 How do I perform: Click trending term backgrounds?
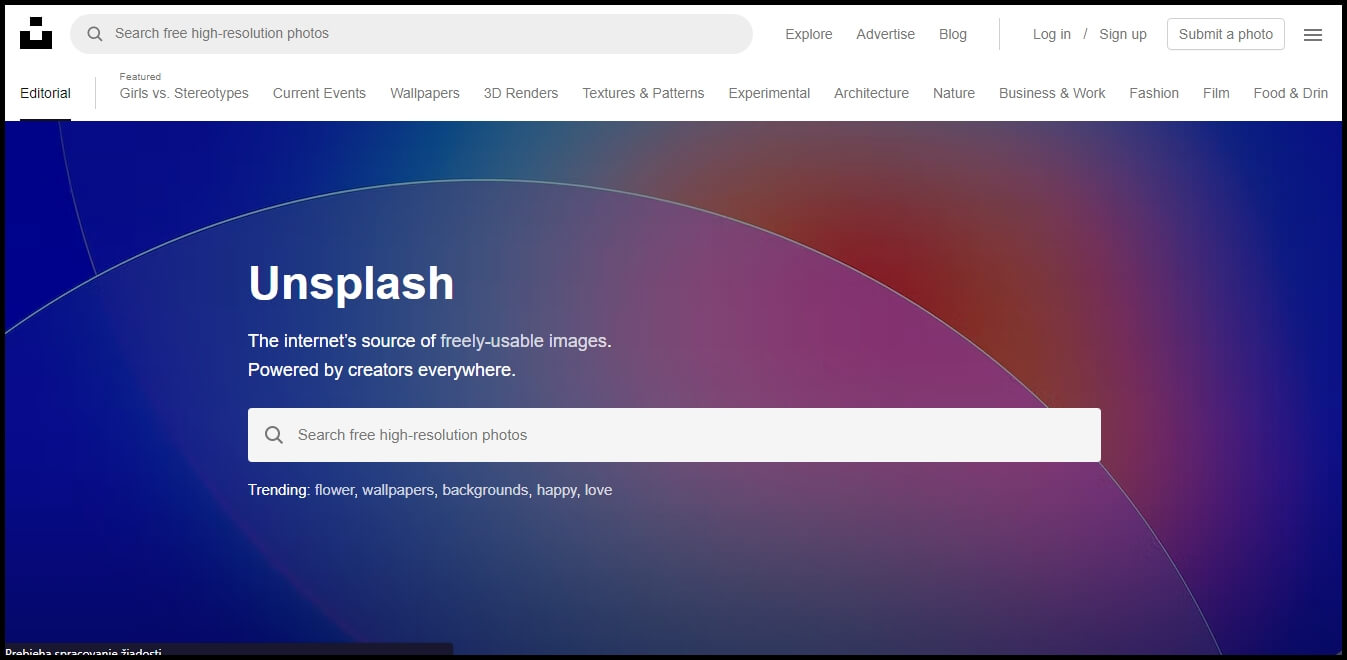pyautogui.click(x=485, y=490)
